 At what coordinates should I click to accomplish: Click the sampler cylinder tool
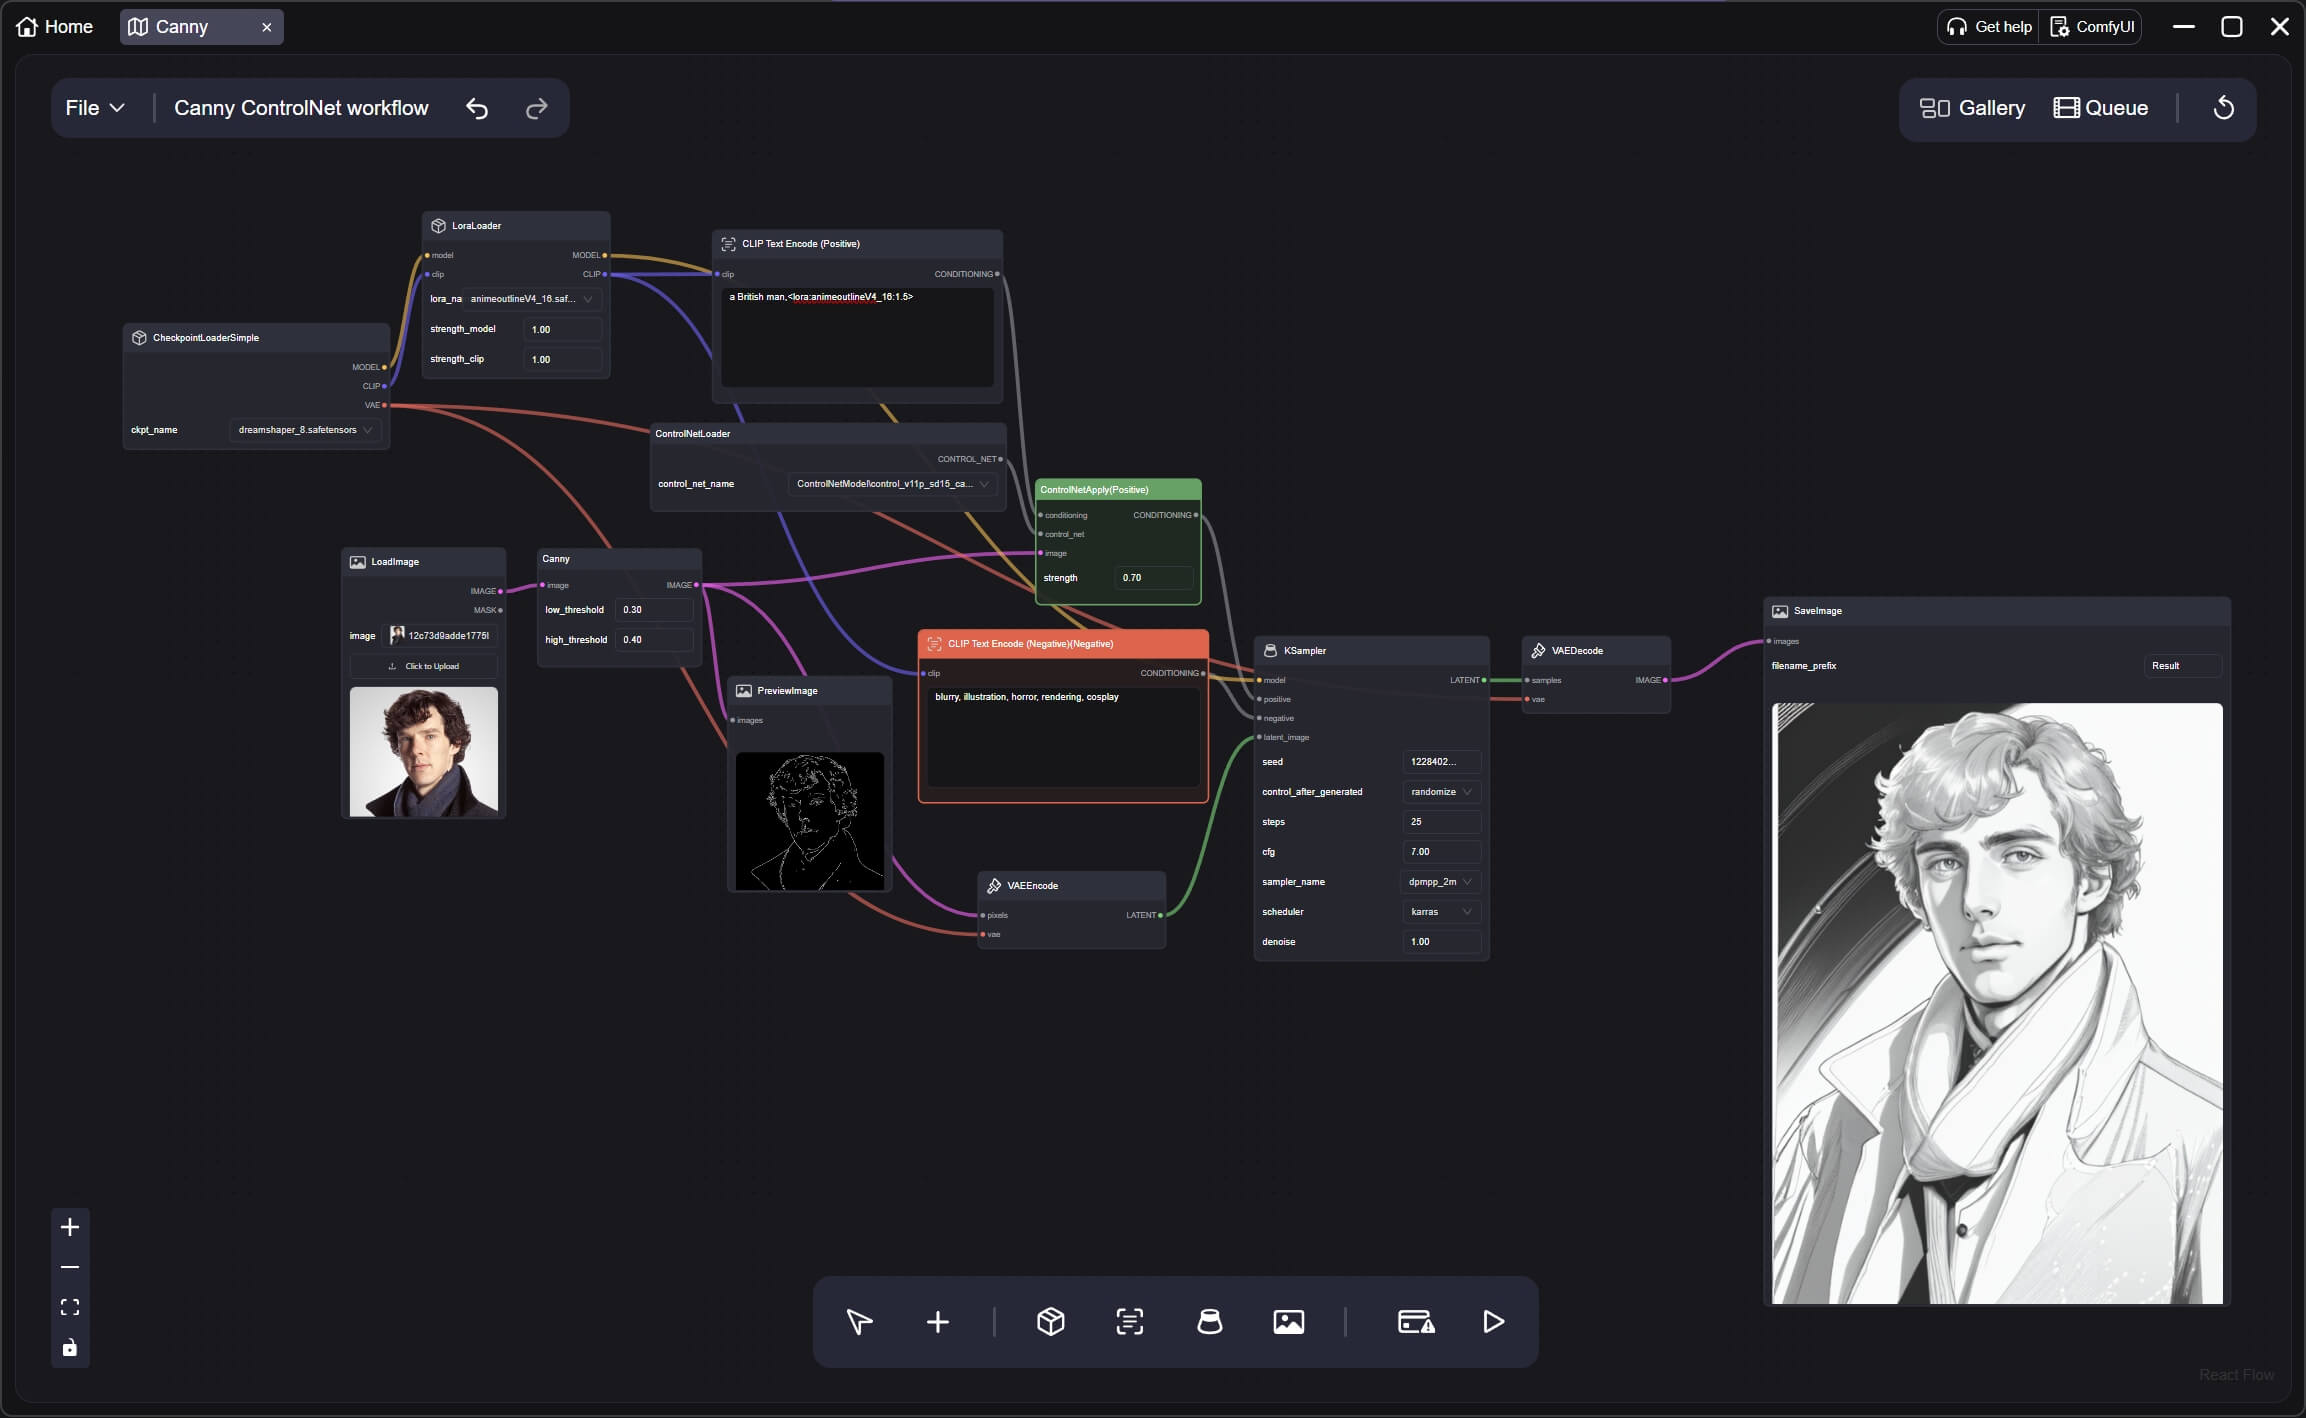click(1210, 1322)
